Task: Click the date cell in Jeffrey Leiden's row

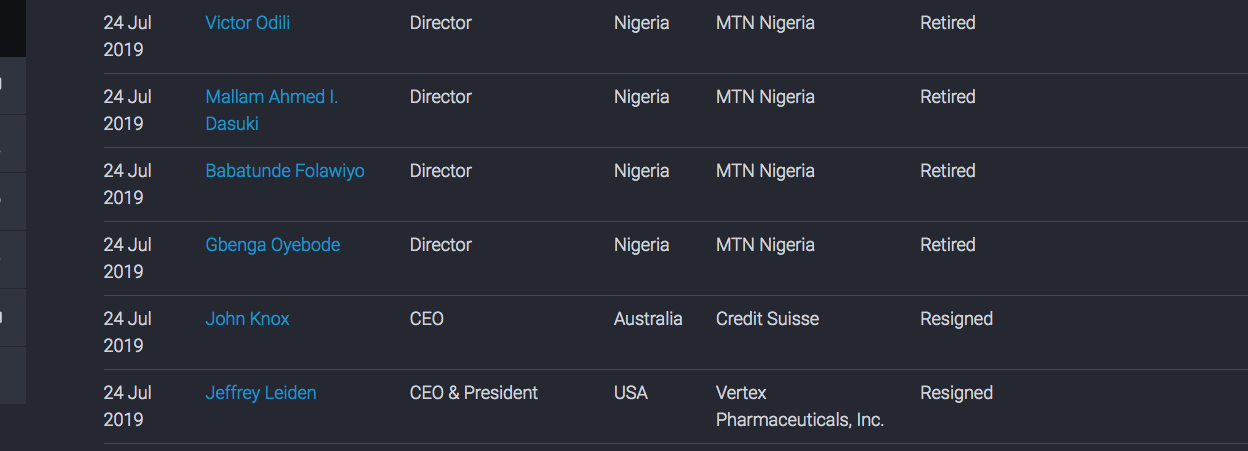Action: coord(128,406)
